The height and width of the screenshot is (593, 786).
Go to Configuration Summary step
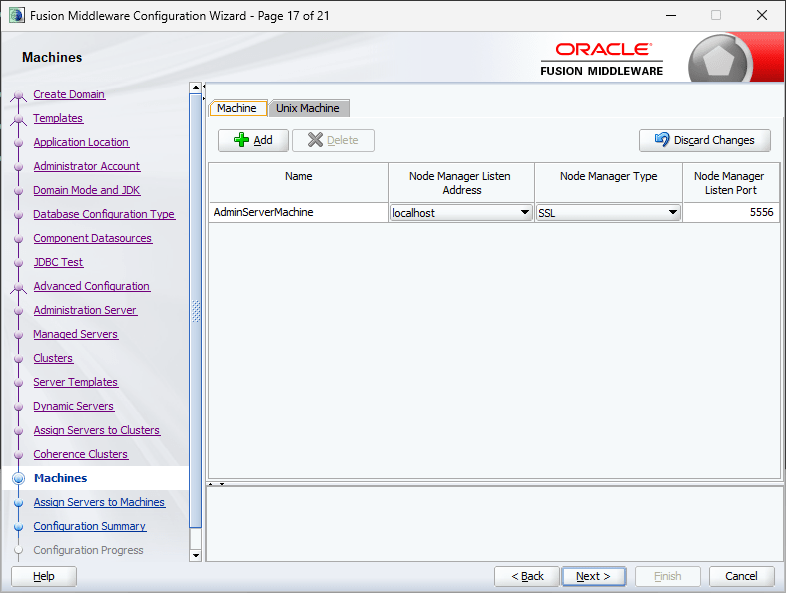click(x=90, y=526)
